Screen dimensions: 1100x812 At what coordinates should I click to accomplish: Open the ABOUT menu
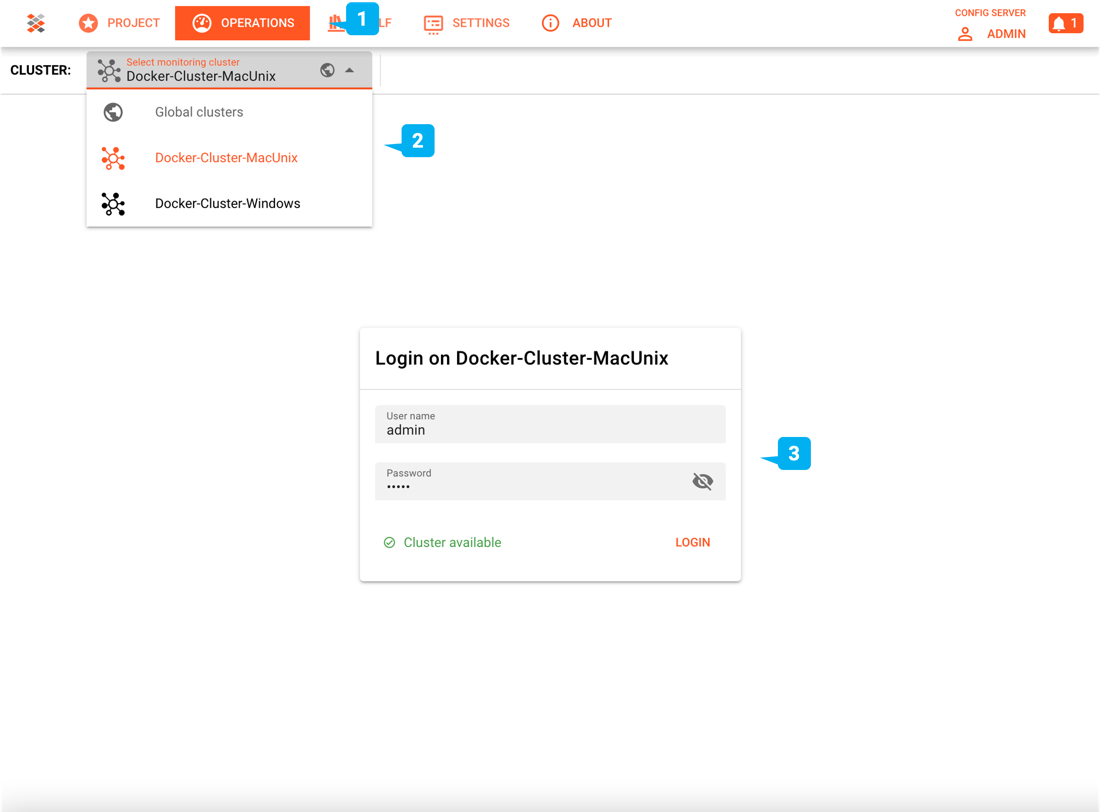tap(591, 23)
